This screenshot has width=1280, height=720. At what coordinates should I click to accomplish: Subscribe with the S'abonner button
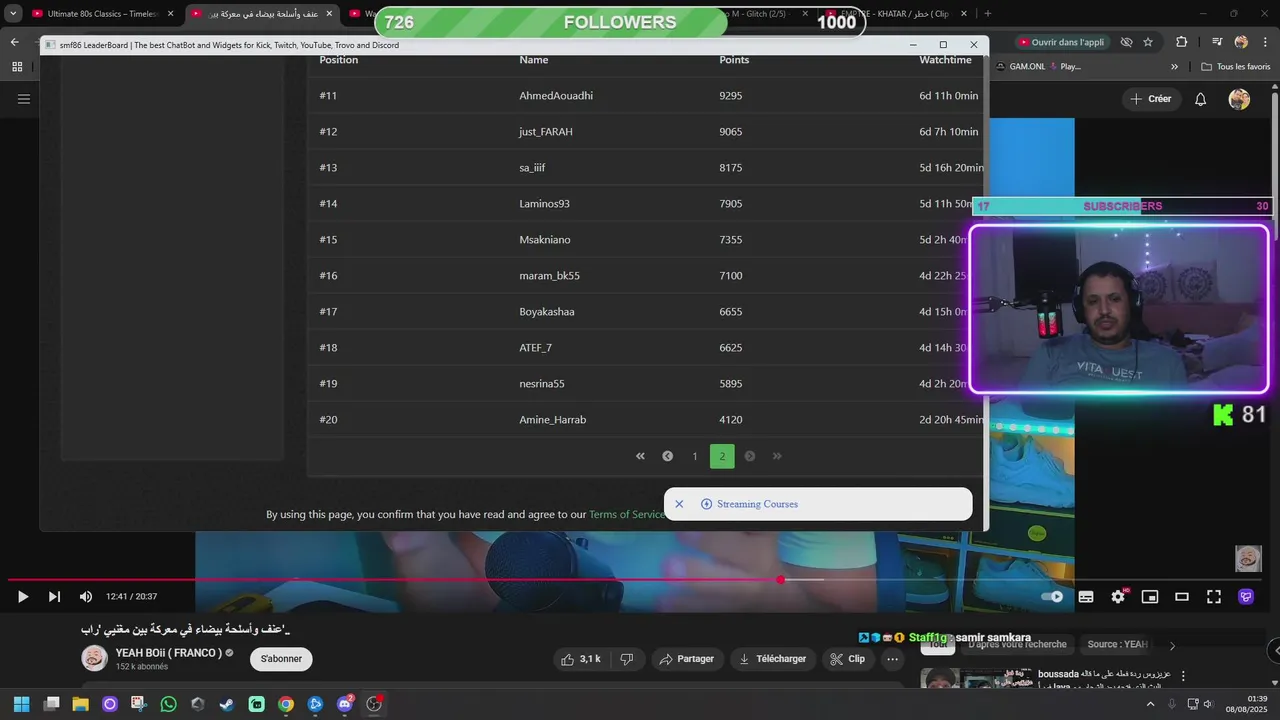tap(281, 659)
